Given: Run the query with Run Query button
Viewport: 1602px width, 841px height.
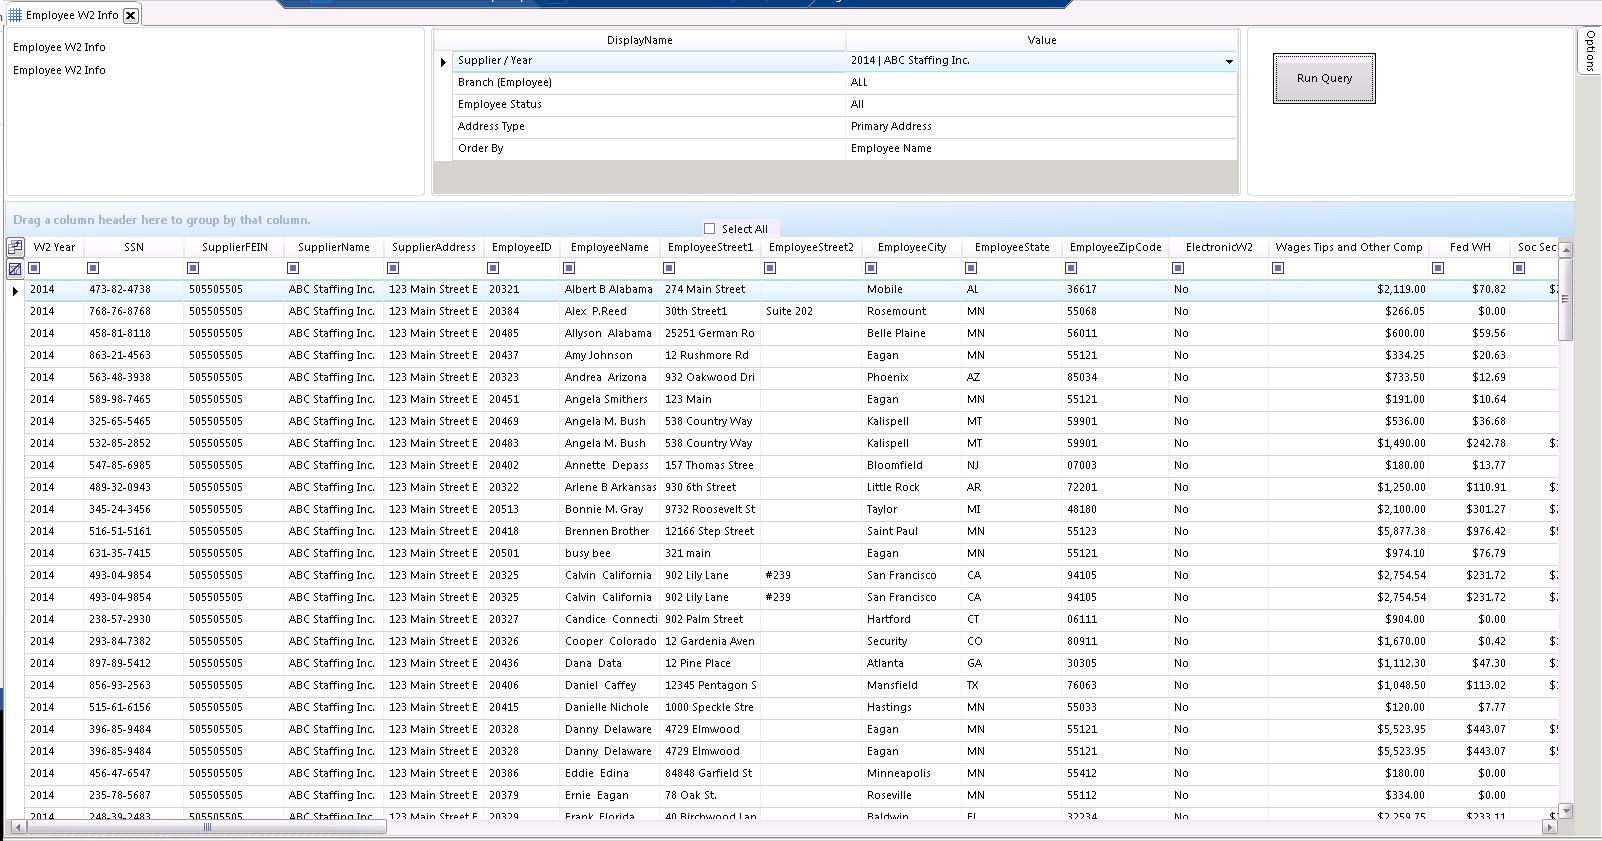Looking at the screenshot, I should (1324, 78).
